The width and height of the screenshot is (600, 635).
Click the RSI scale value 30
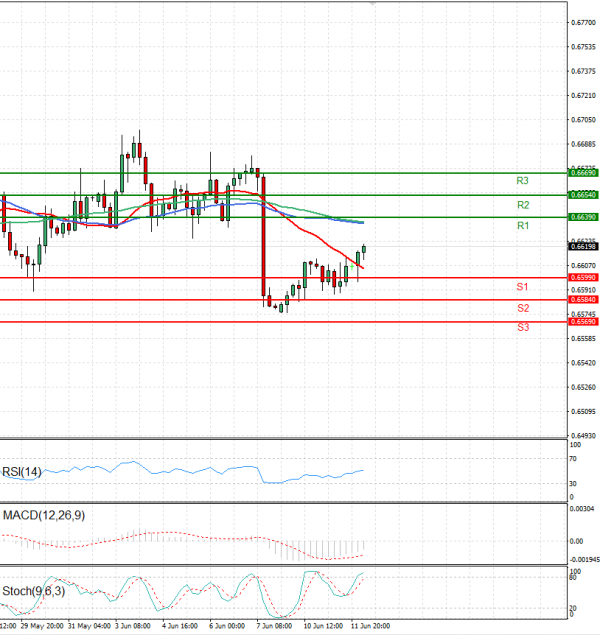tap(573, 484)
